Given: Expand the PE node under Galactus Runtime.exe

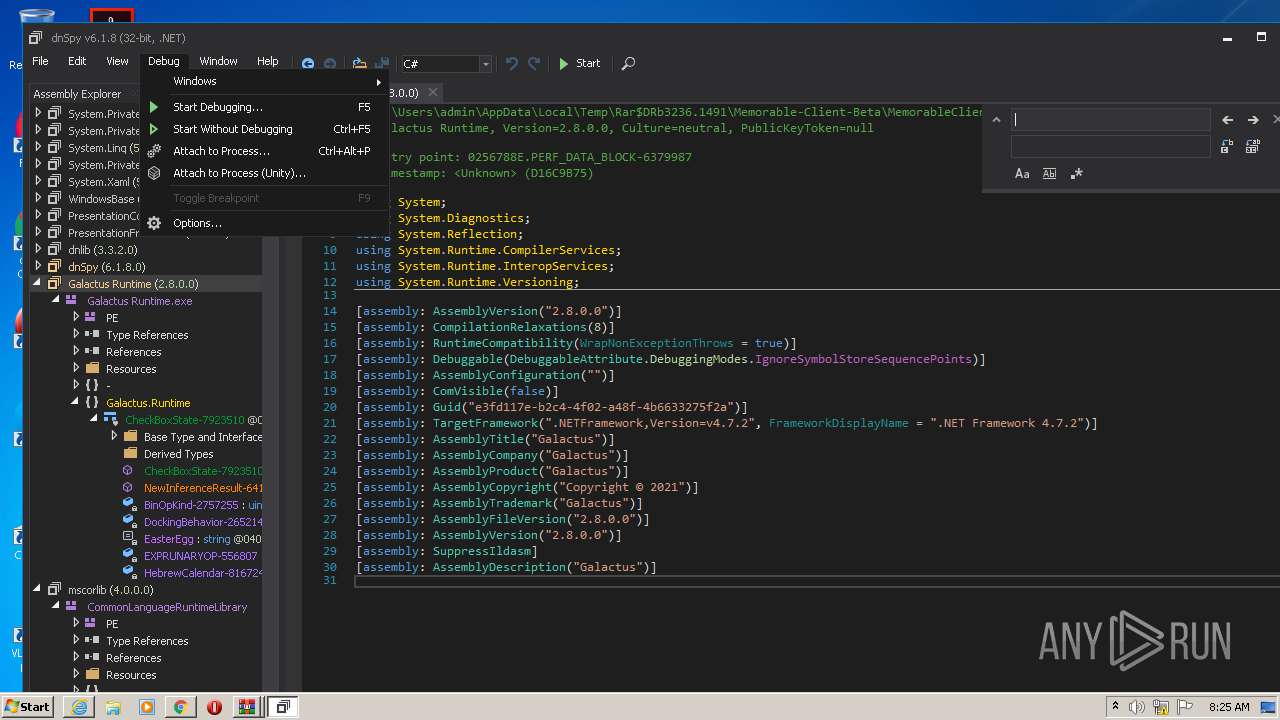Looking at the screenshot, I should [x=76, y=317].
